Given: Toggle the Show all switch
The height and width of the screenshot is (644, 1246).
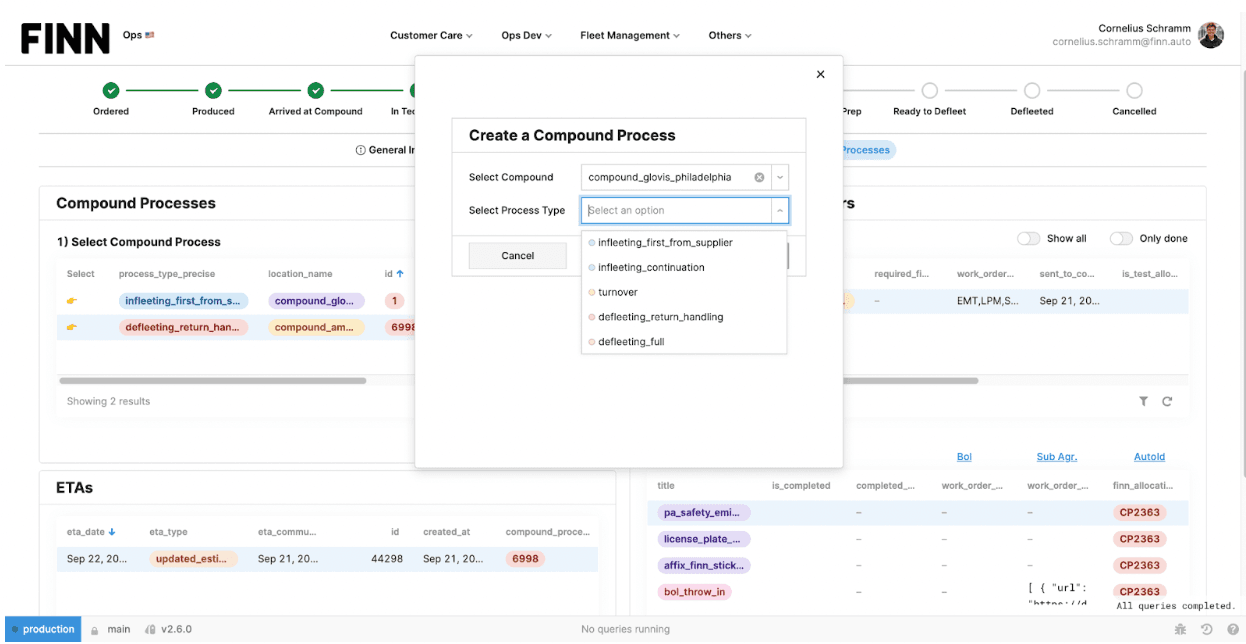Looking at the screenshot, I should pos(1028,238).
